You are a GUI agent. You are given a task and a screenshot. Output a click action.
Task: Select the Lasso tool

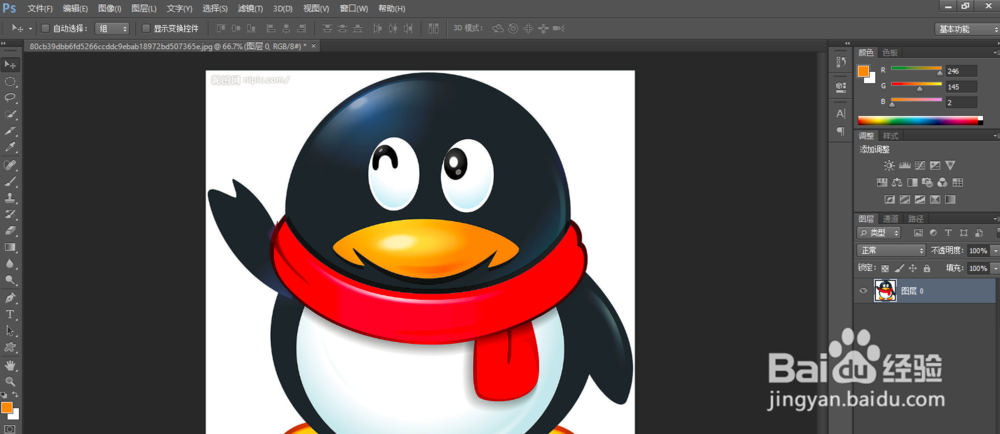tap(10, 98)
